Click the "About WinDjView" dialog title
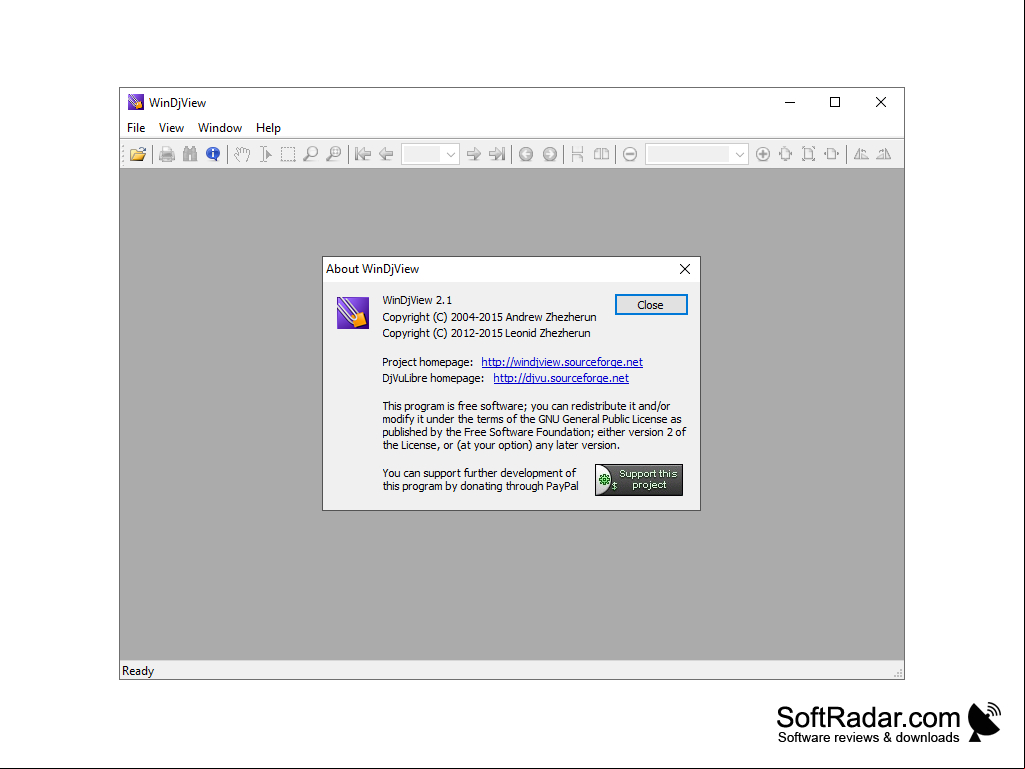Viewport: 1025px width, 769px height. [x=373, y=269]
